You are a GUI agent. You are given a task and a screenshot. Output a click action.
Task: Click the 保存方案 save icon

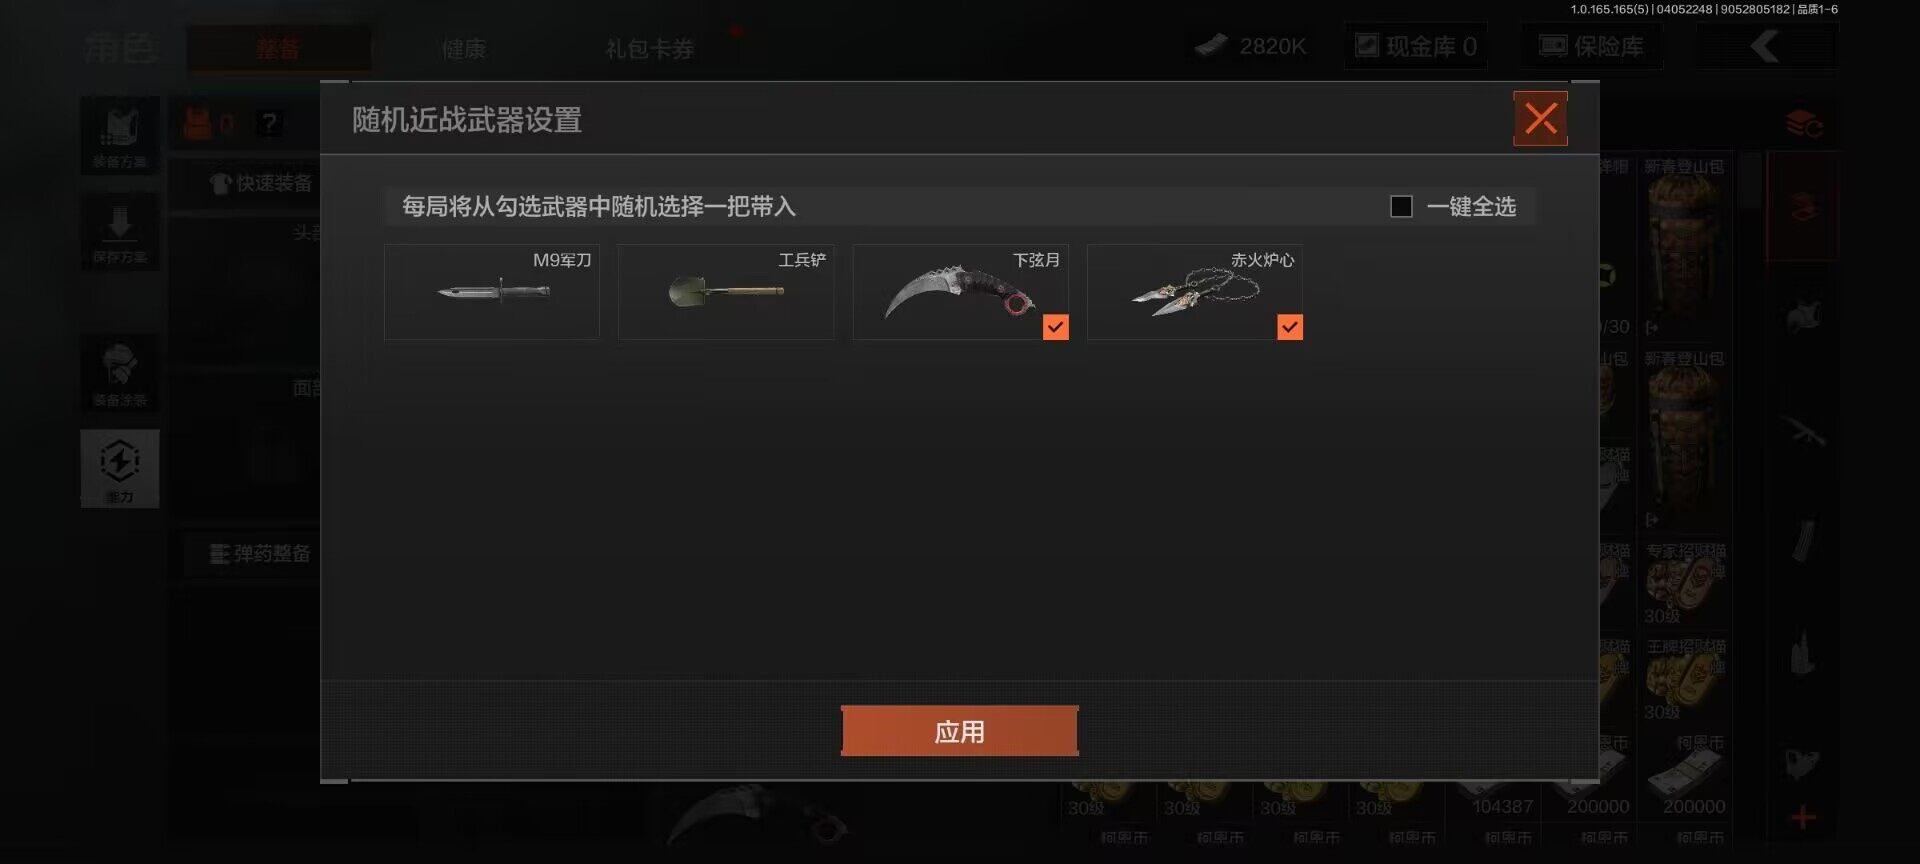(x=120, y=231)
